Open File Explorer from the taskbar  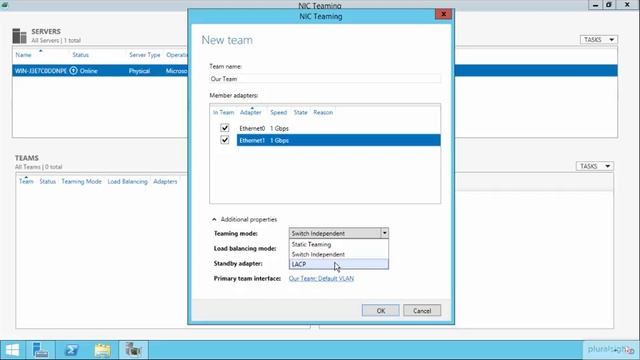click(x=102, y=350)
